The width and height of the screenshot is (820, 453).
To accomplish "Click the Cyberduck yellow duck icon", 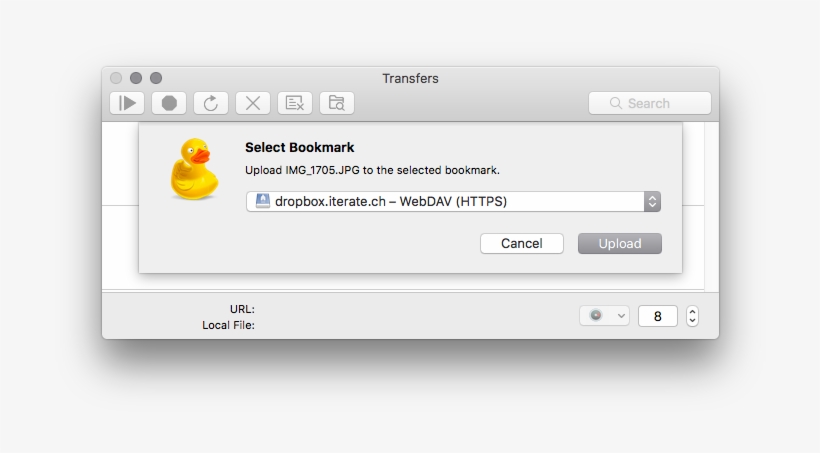I will (192, 168).
